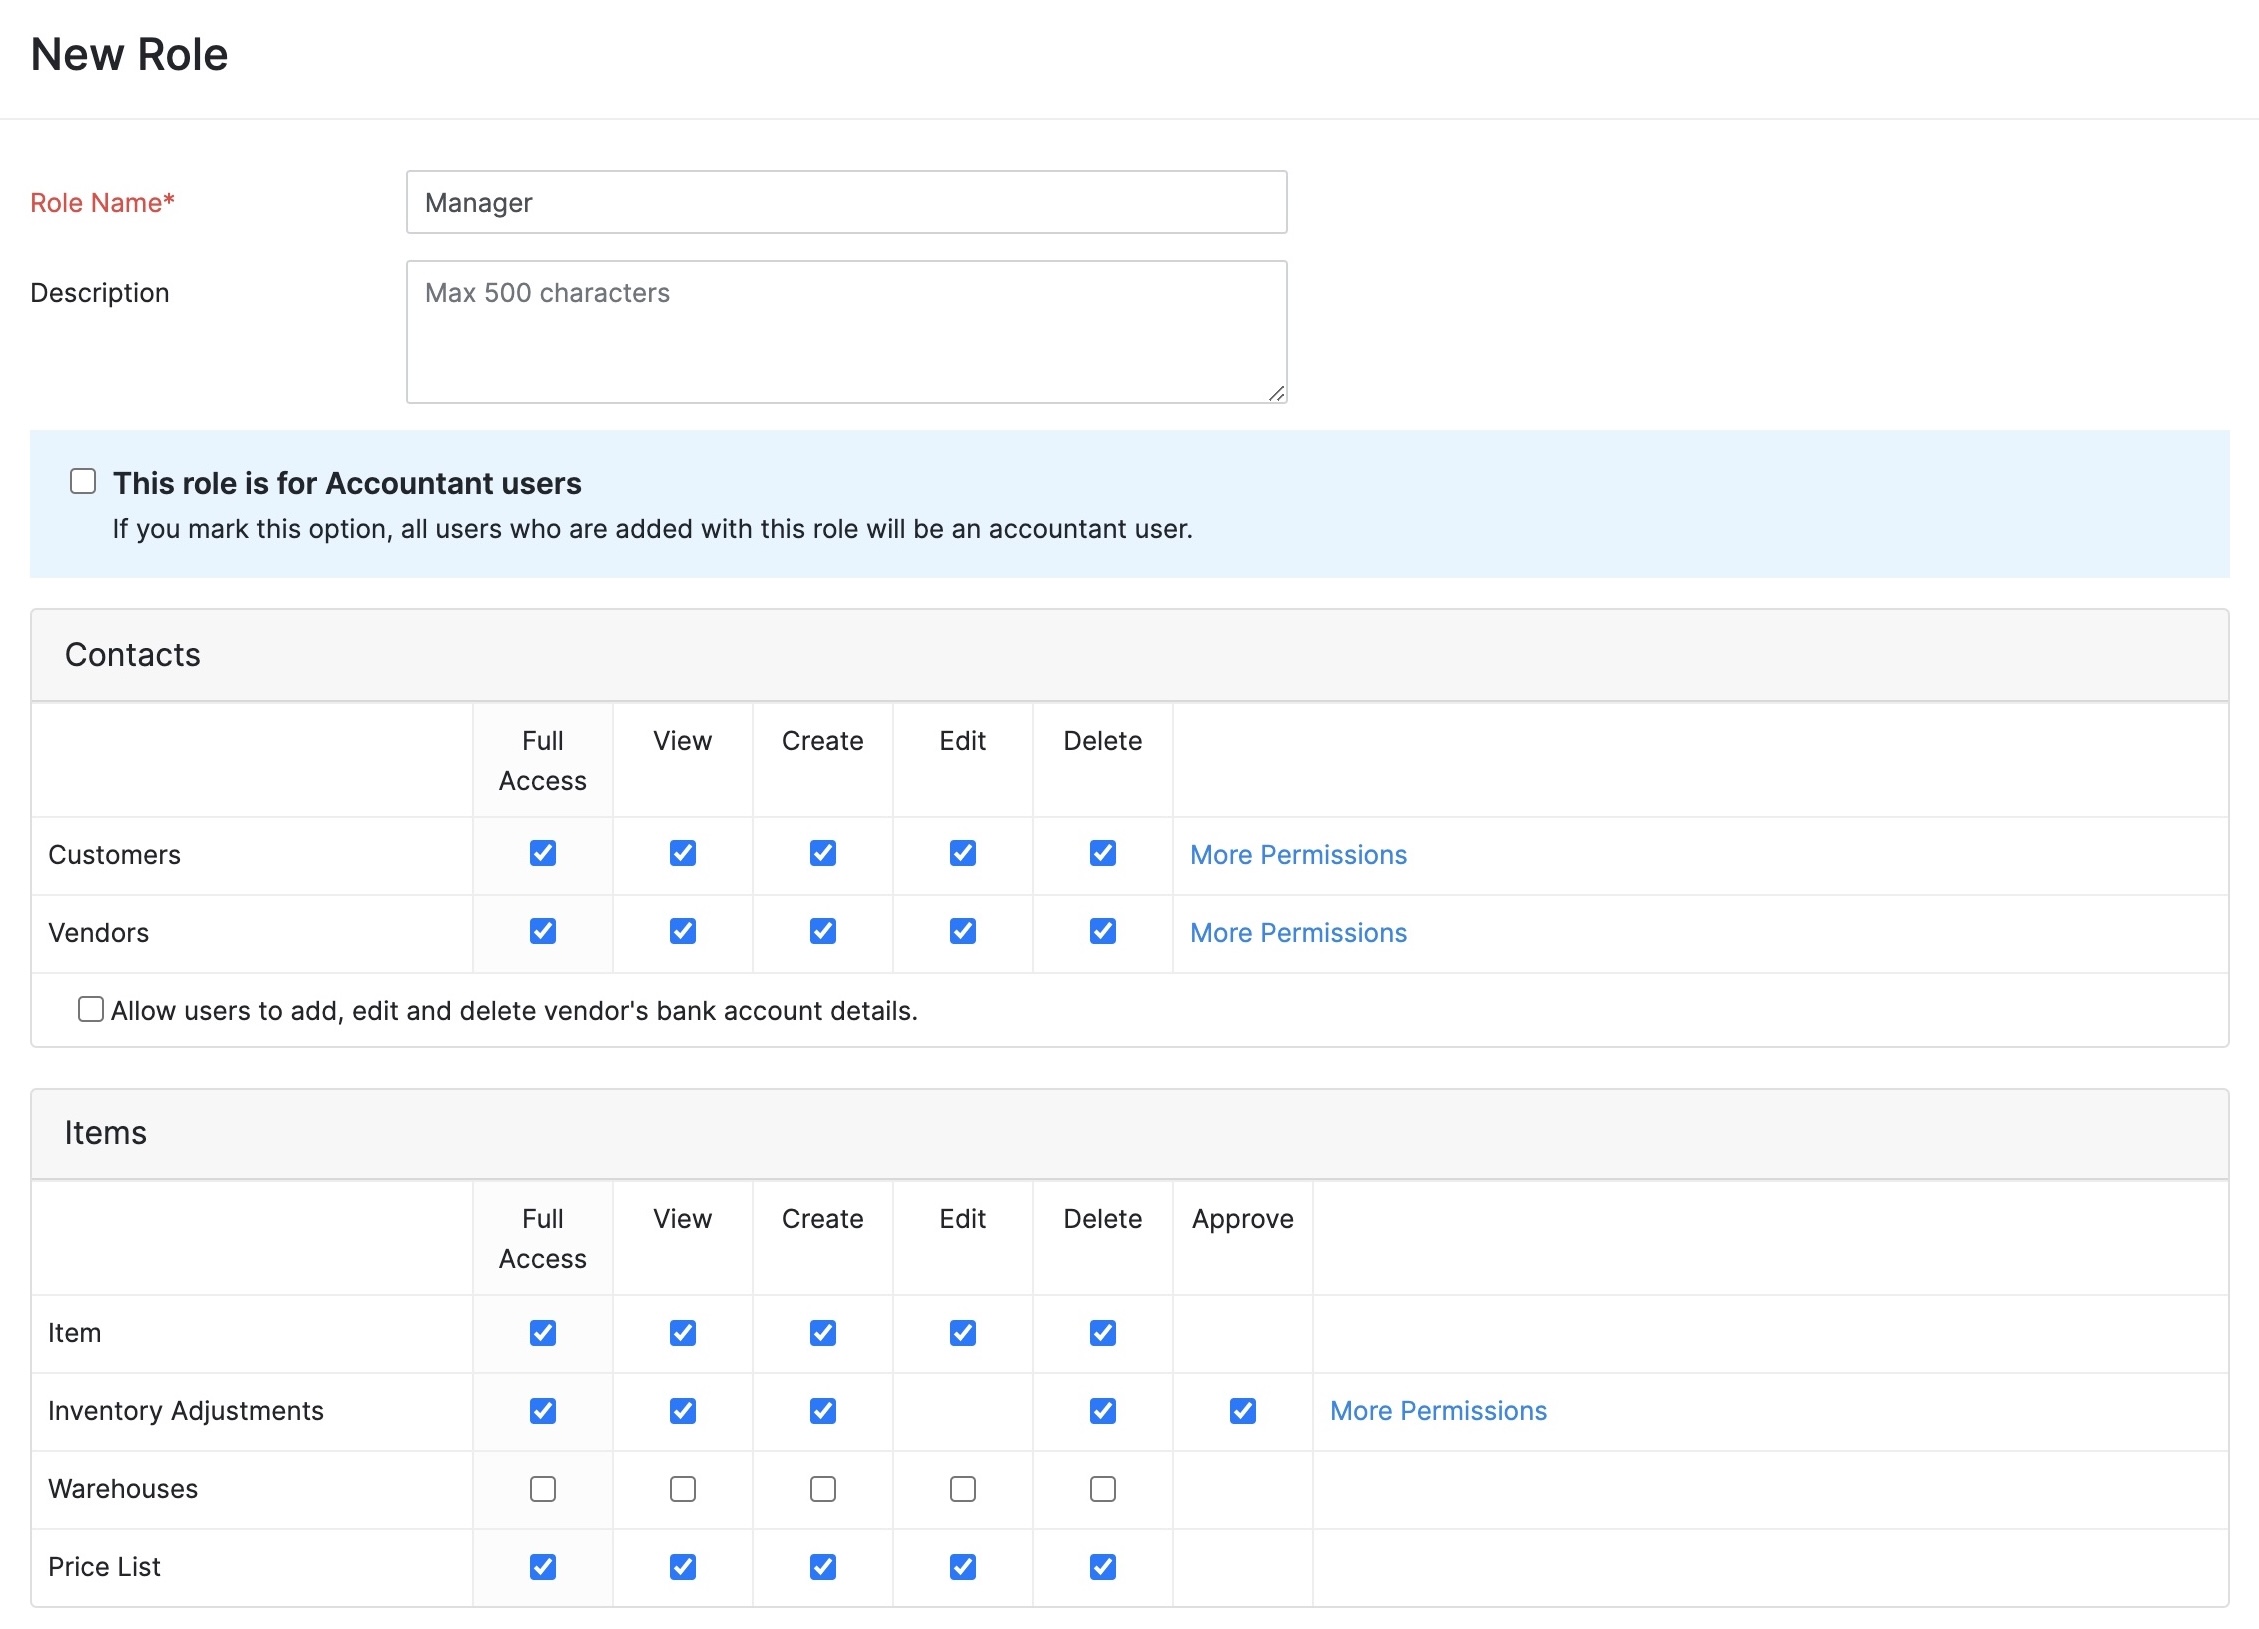Enable Full Access for Warehouses

(x=543, y=1489)
